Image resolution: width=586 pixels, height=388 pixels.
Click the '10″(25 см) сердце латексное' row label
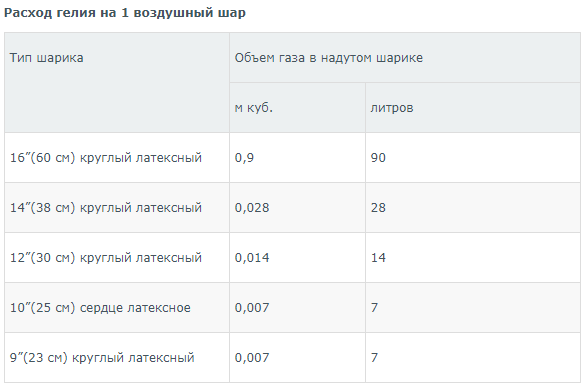tap(100, 308)
